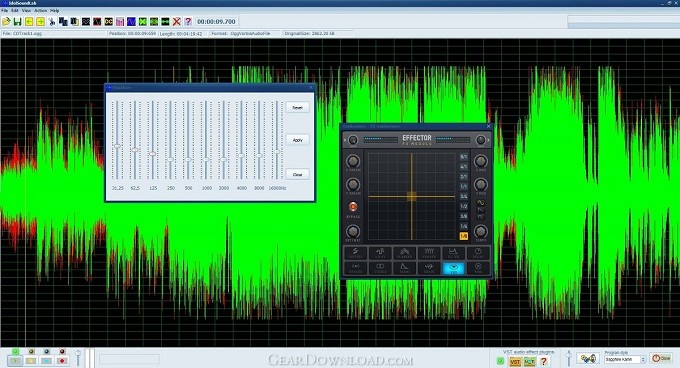The height and width of the screenshot is (368, 680).
Task: Click the Tempo knob in Effector
Action: point(481,231)
